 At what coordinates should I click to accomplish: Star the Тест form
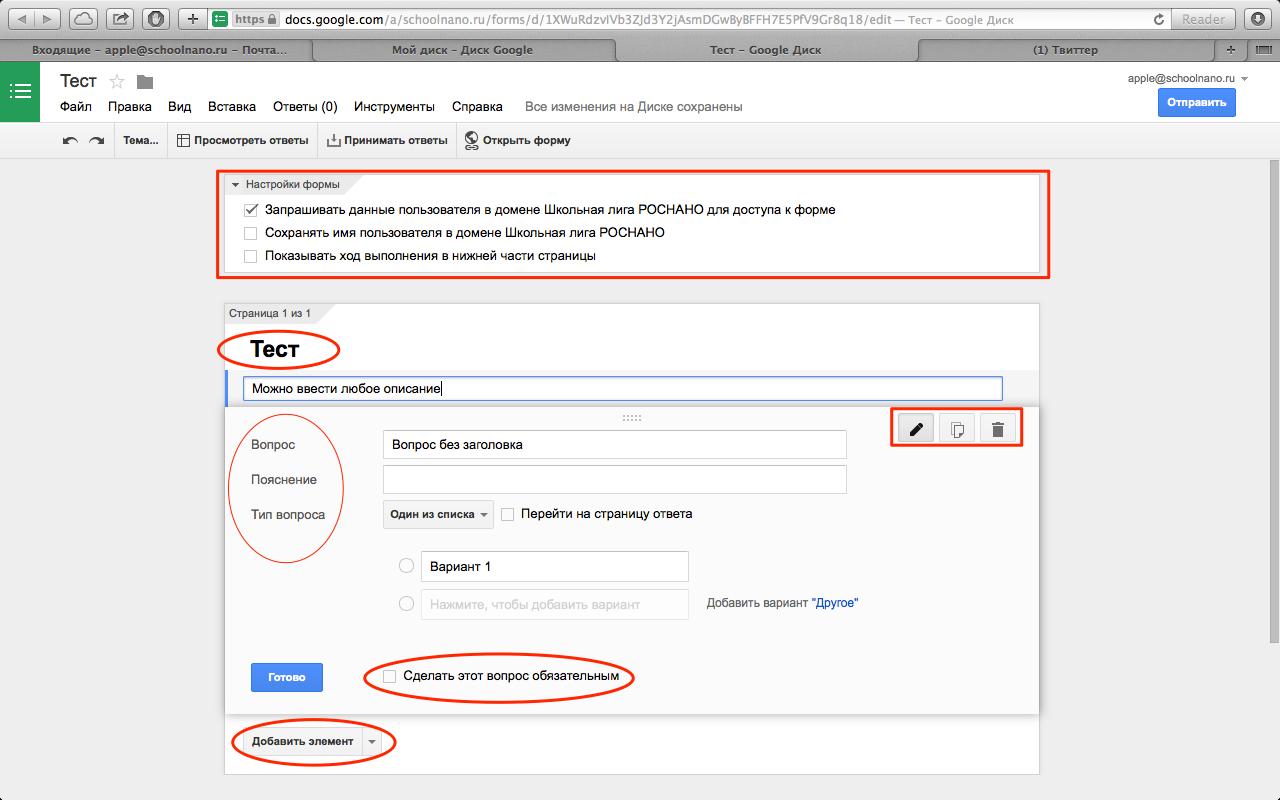point(117,82)
